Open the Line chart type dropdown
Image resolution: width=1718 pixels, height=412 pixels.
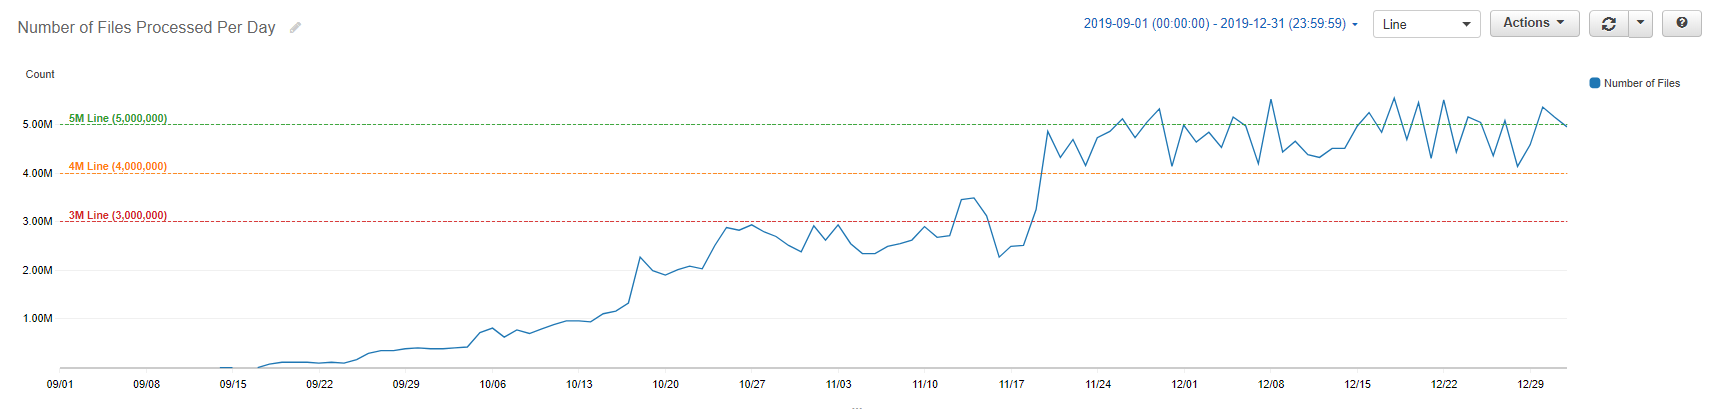(1426, 24)
